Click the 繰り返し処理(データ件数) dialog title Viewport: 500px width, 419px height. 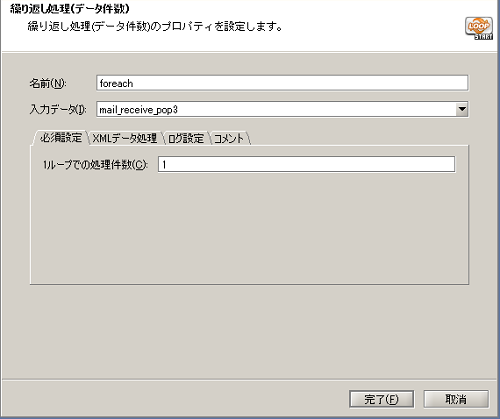click(69, 9)
